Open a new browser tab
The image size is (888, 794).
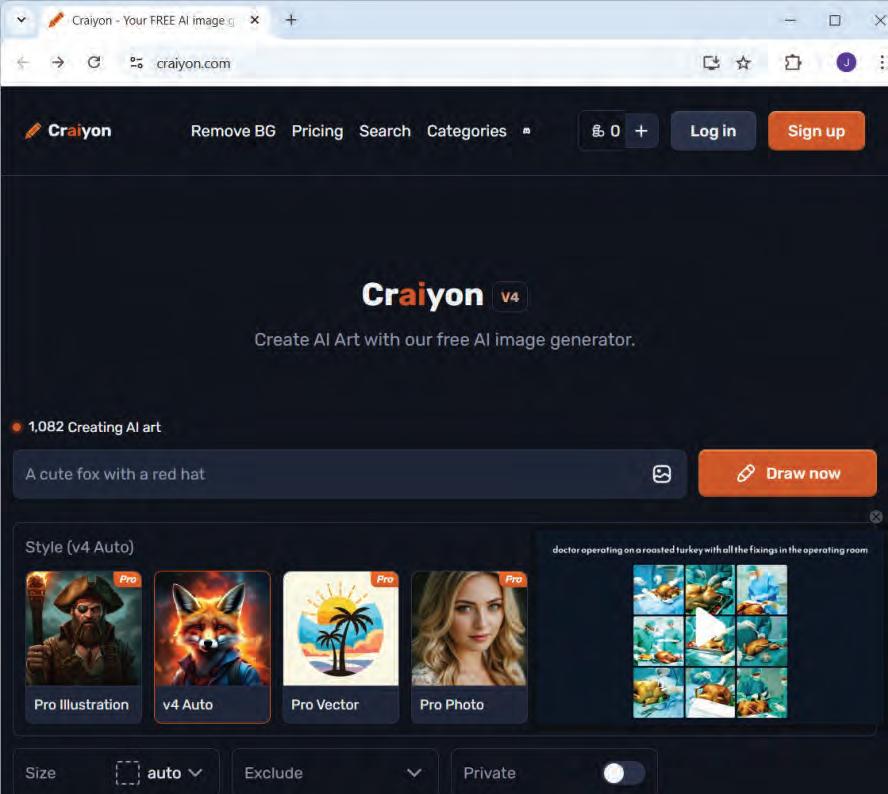tap(291, 20)
